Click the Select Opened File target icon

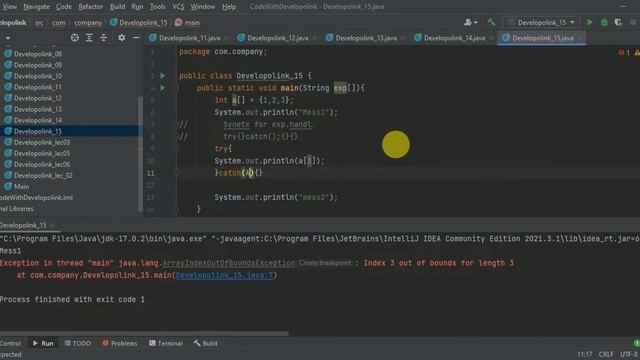pyautogui.click(x=75, y=38)
